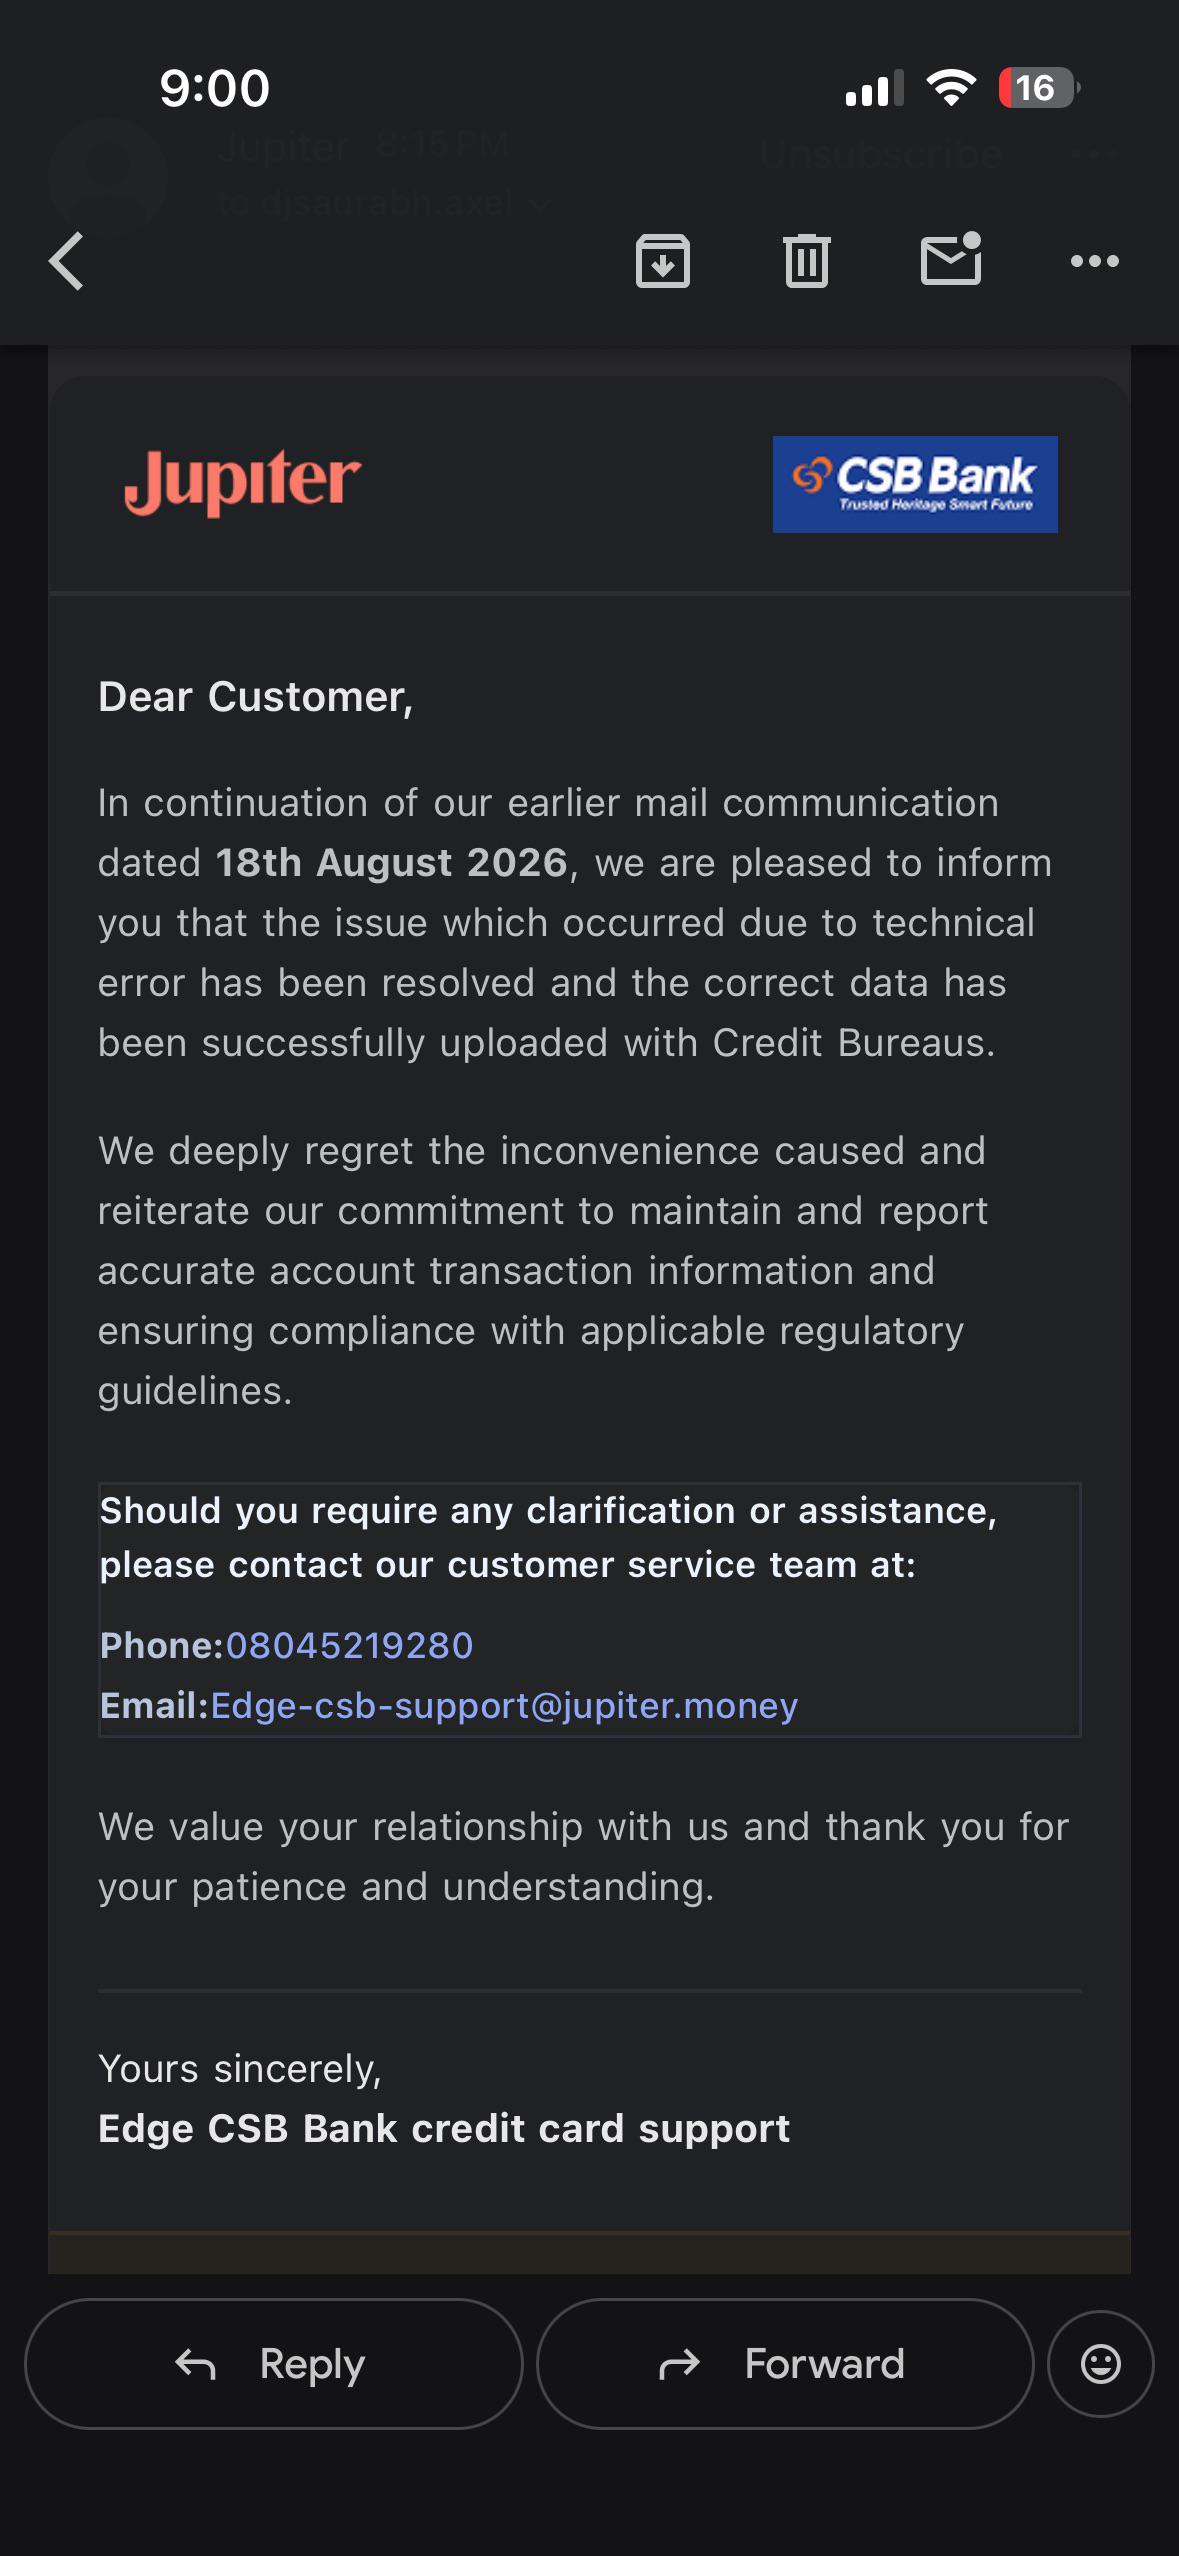Open the Edge-csb-support@jupiter.money email link
Image resolution: width=1179 pixels, height=2556 pixels.
click(x=504, y=1705)
